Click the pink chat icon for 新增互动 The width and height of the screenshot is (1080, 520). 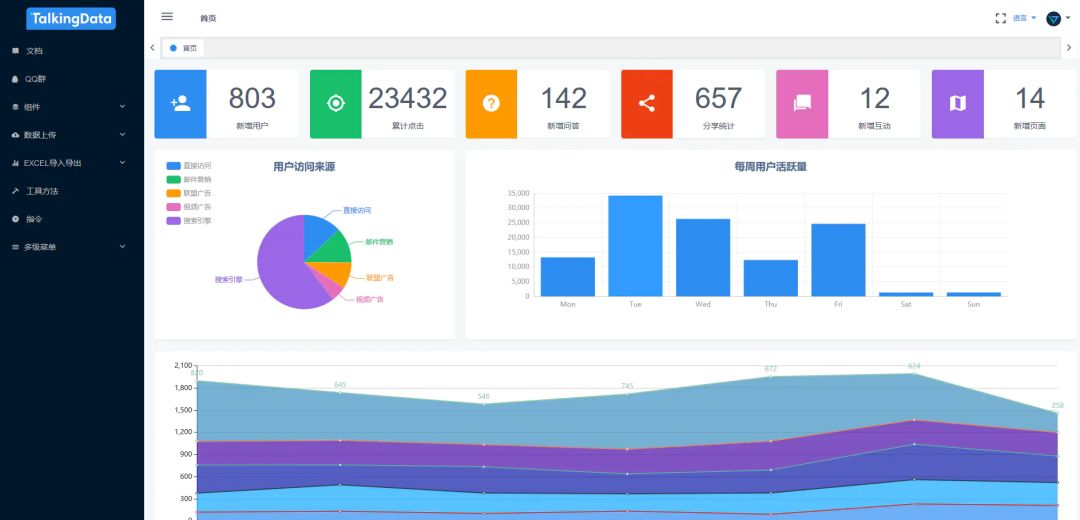pos(802,104)
